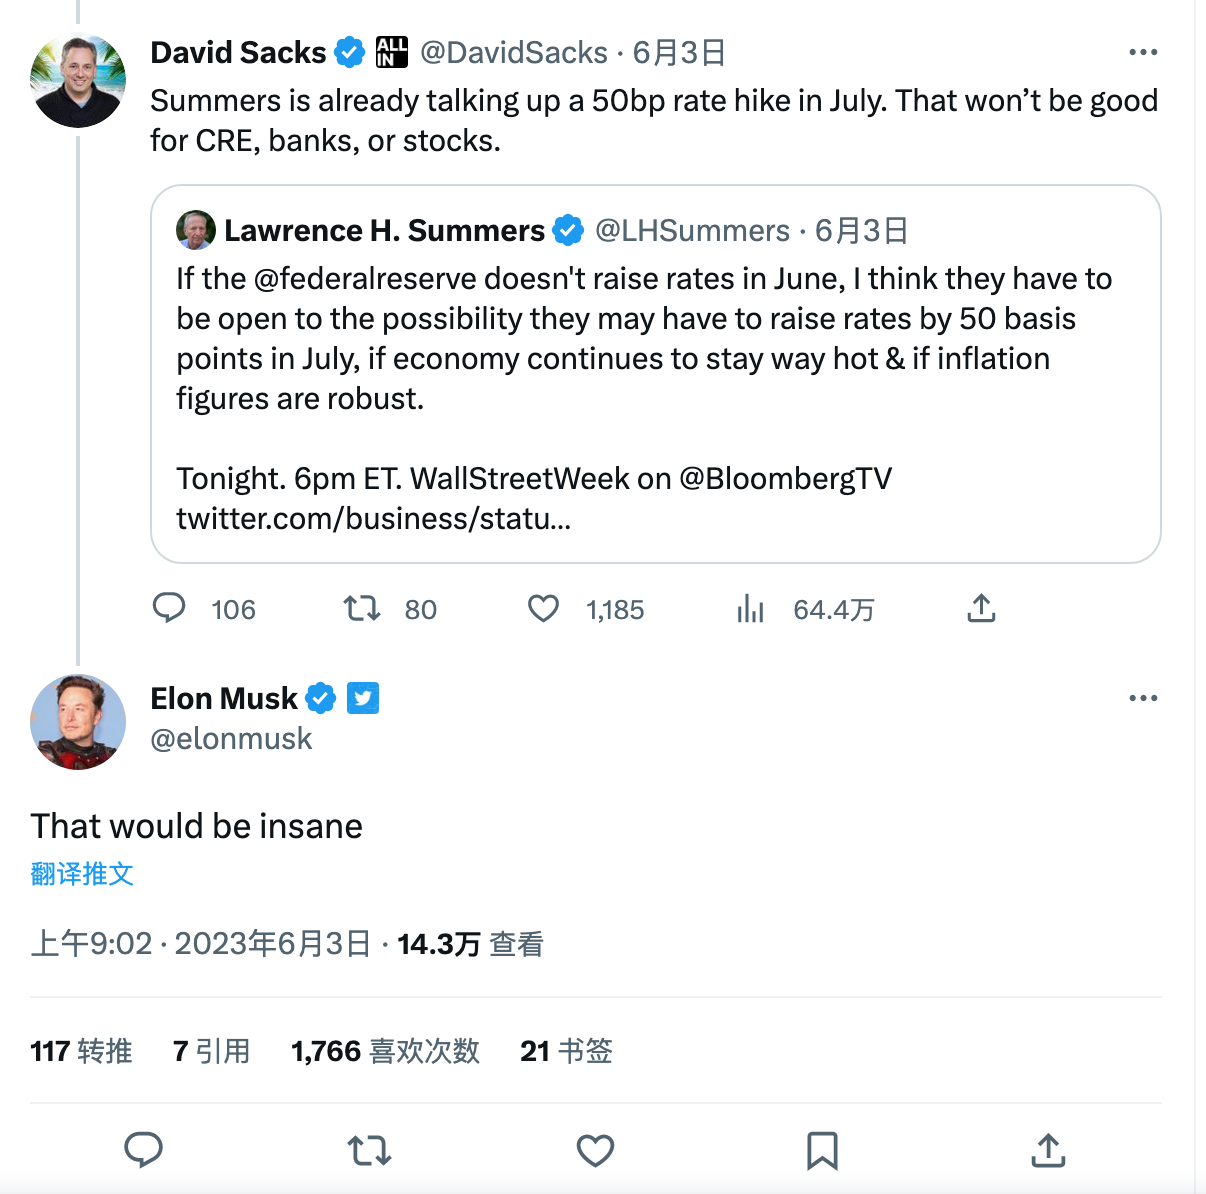Retweet Elon Musk's tweet
This screenshot has height=1194, width=1206.
tap(369, 1150)
